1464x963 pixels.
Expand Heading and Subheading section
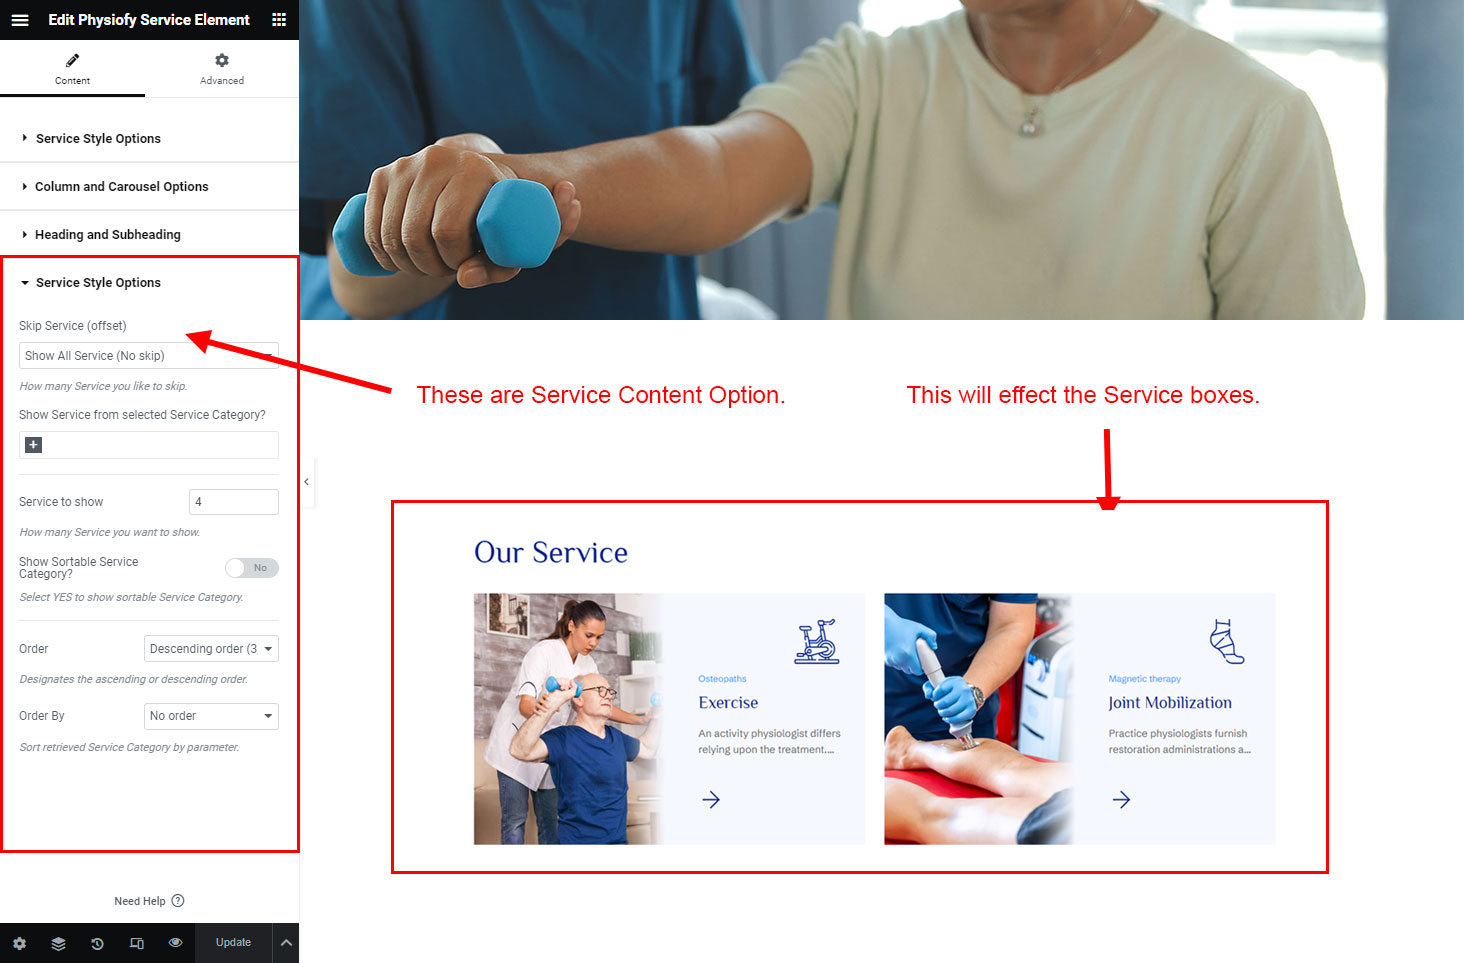149,235
